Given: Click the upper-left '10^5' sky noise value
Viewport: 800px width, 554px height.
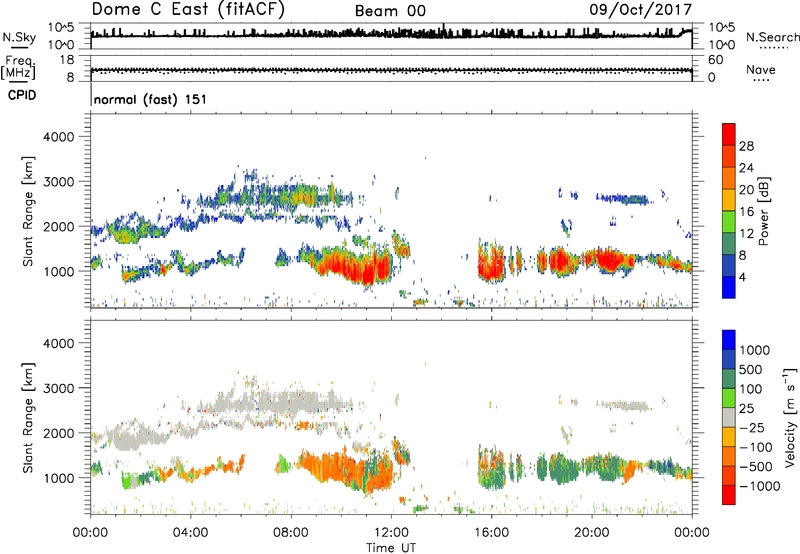Looking at the screenshot, I should (61, 28).
